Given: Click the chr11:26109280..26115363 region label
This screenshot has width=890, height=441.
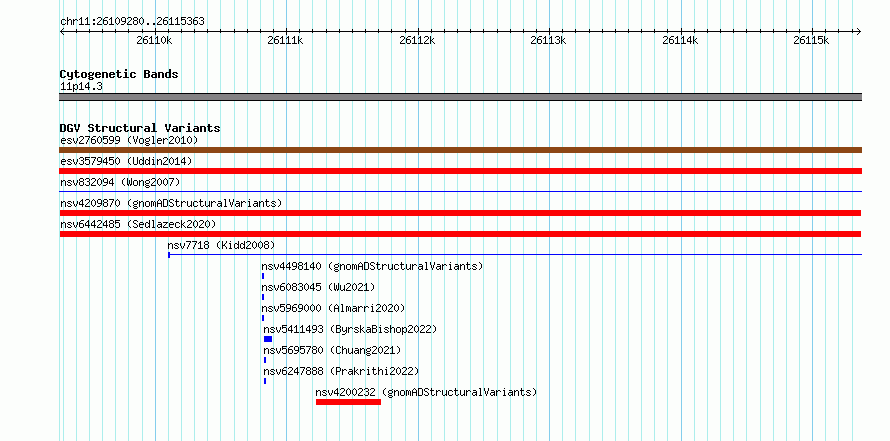Looking at the screenshot, I should click(132, 22).
